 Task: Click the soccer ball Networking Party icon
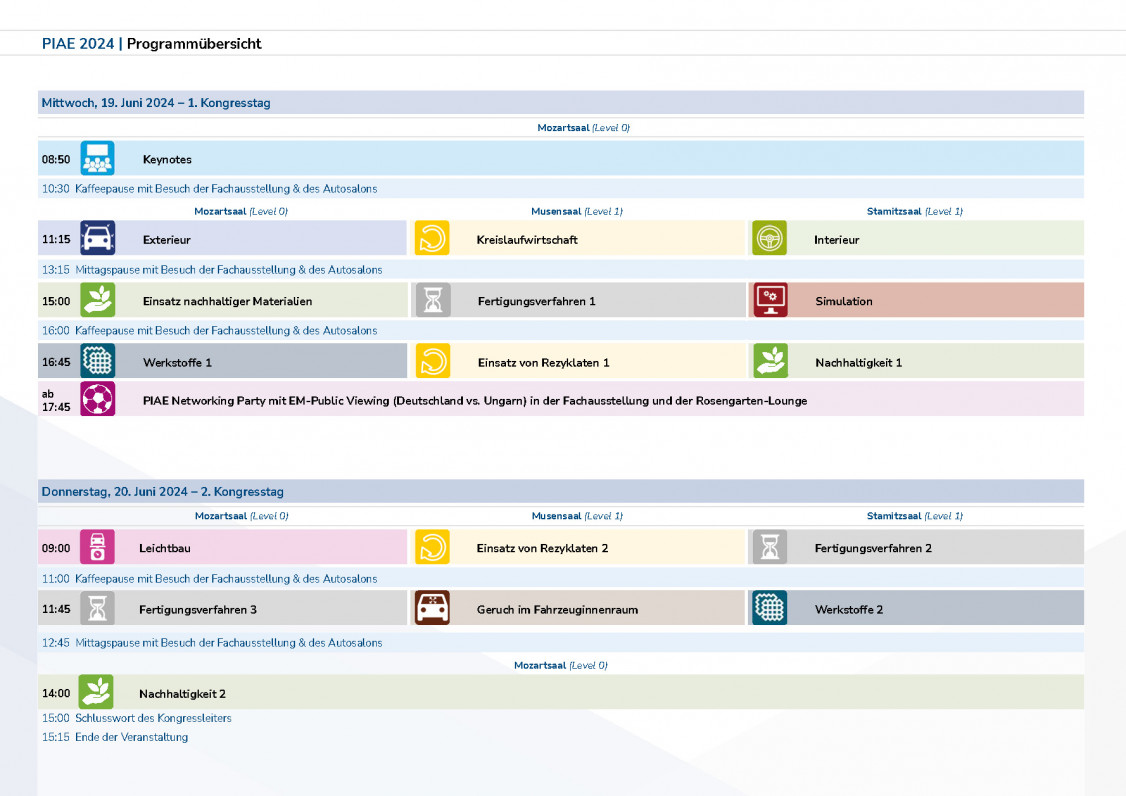(x=97, y=399)
